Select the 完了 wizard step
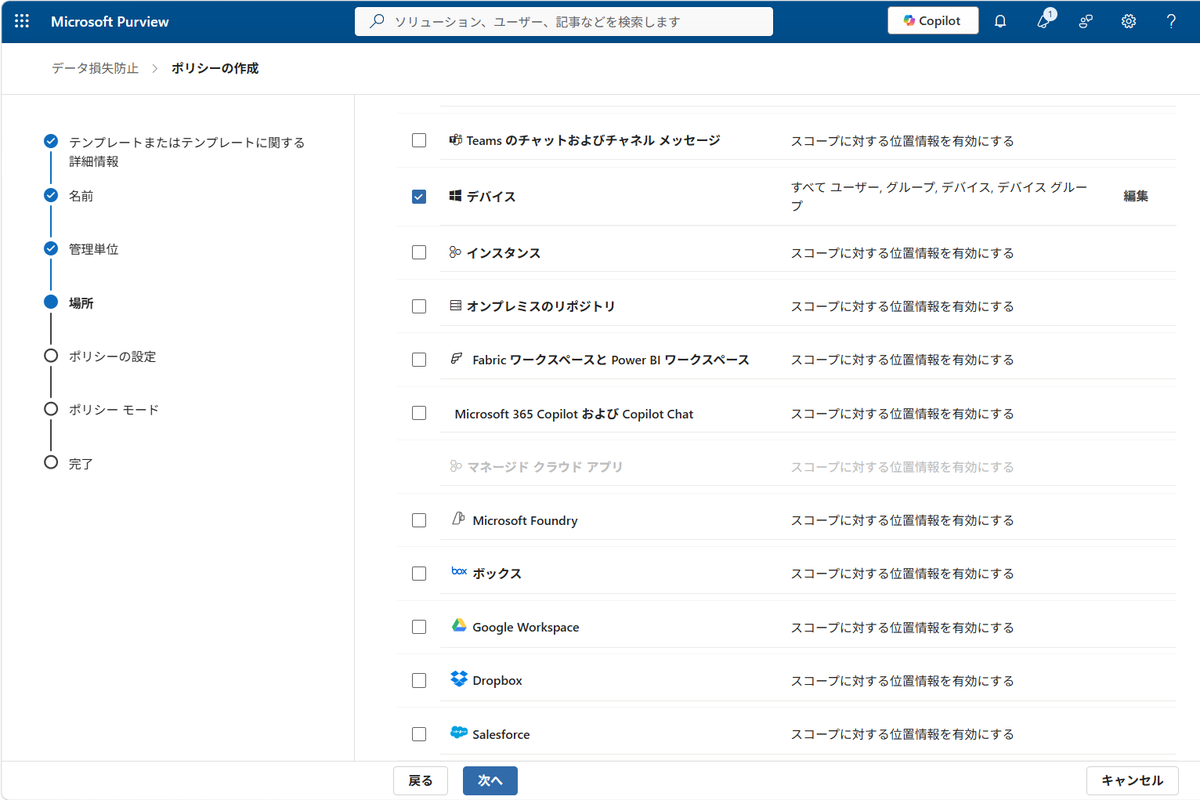 click(x=81, y=464)
